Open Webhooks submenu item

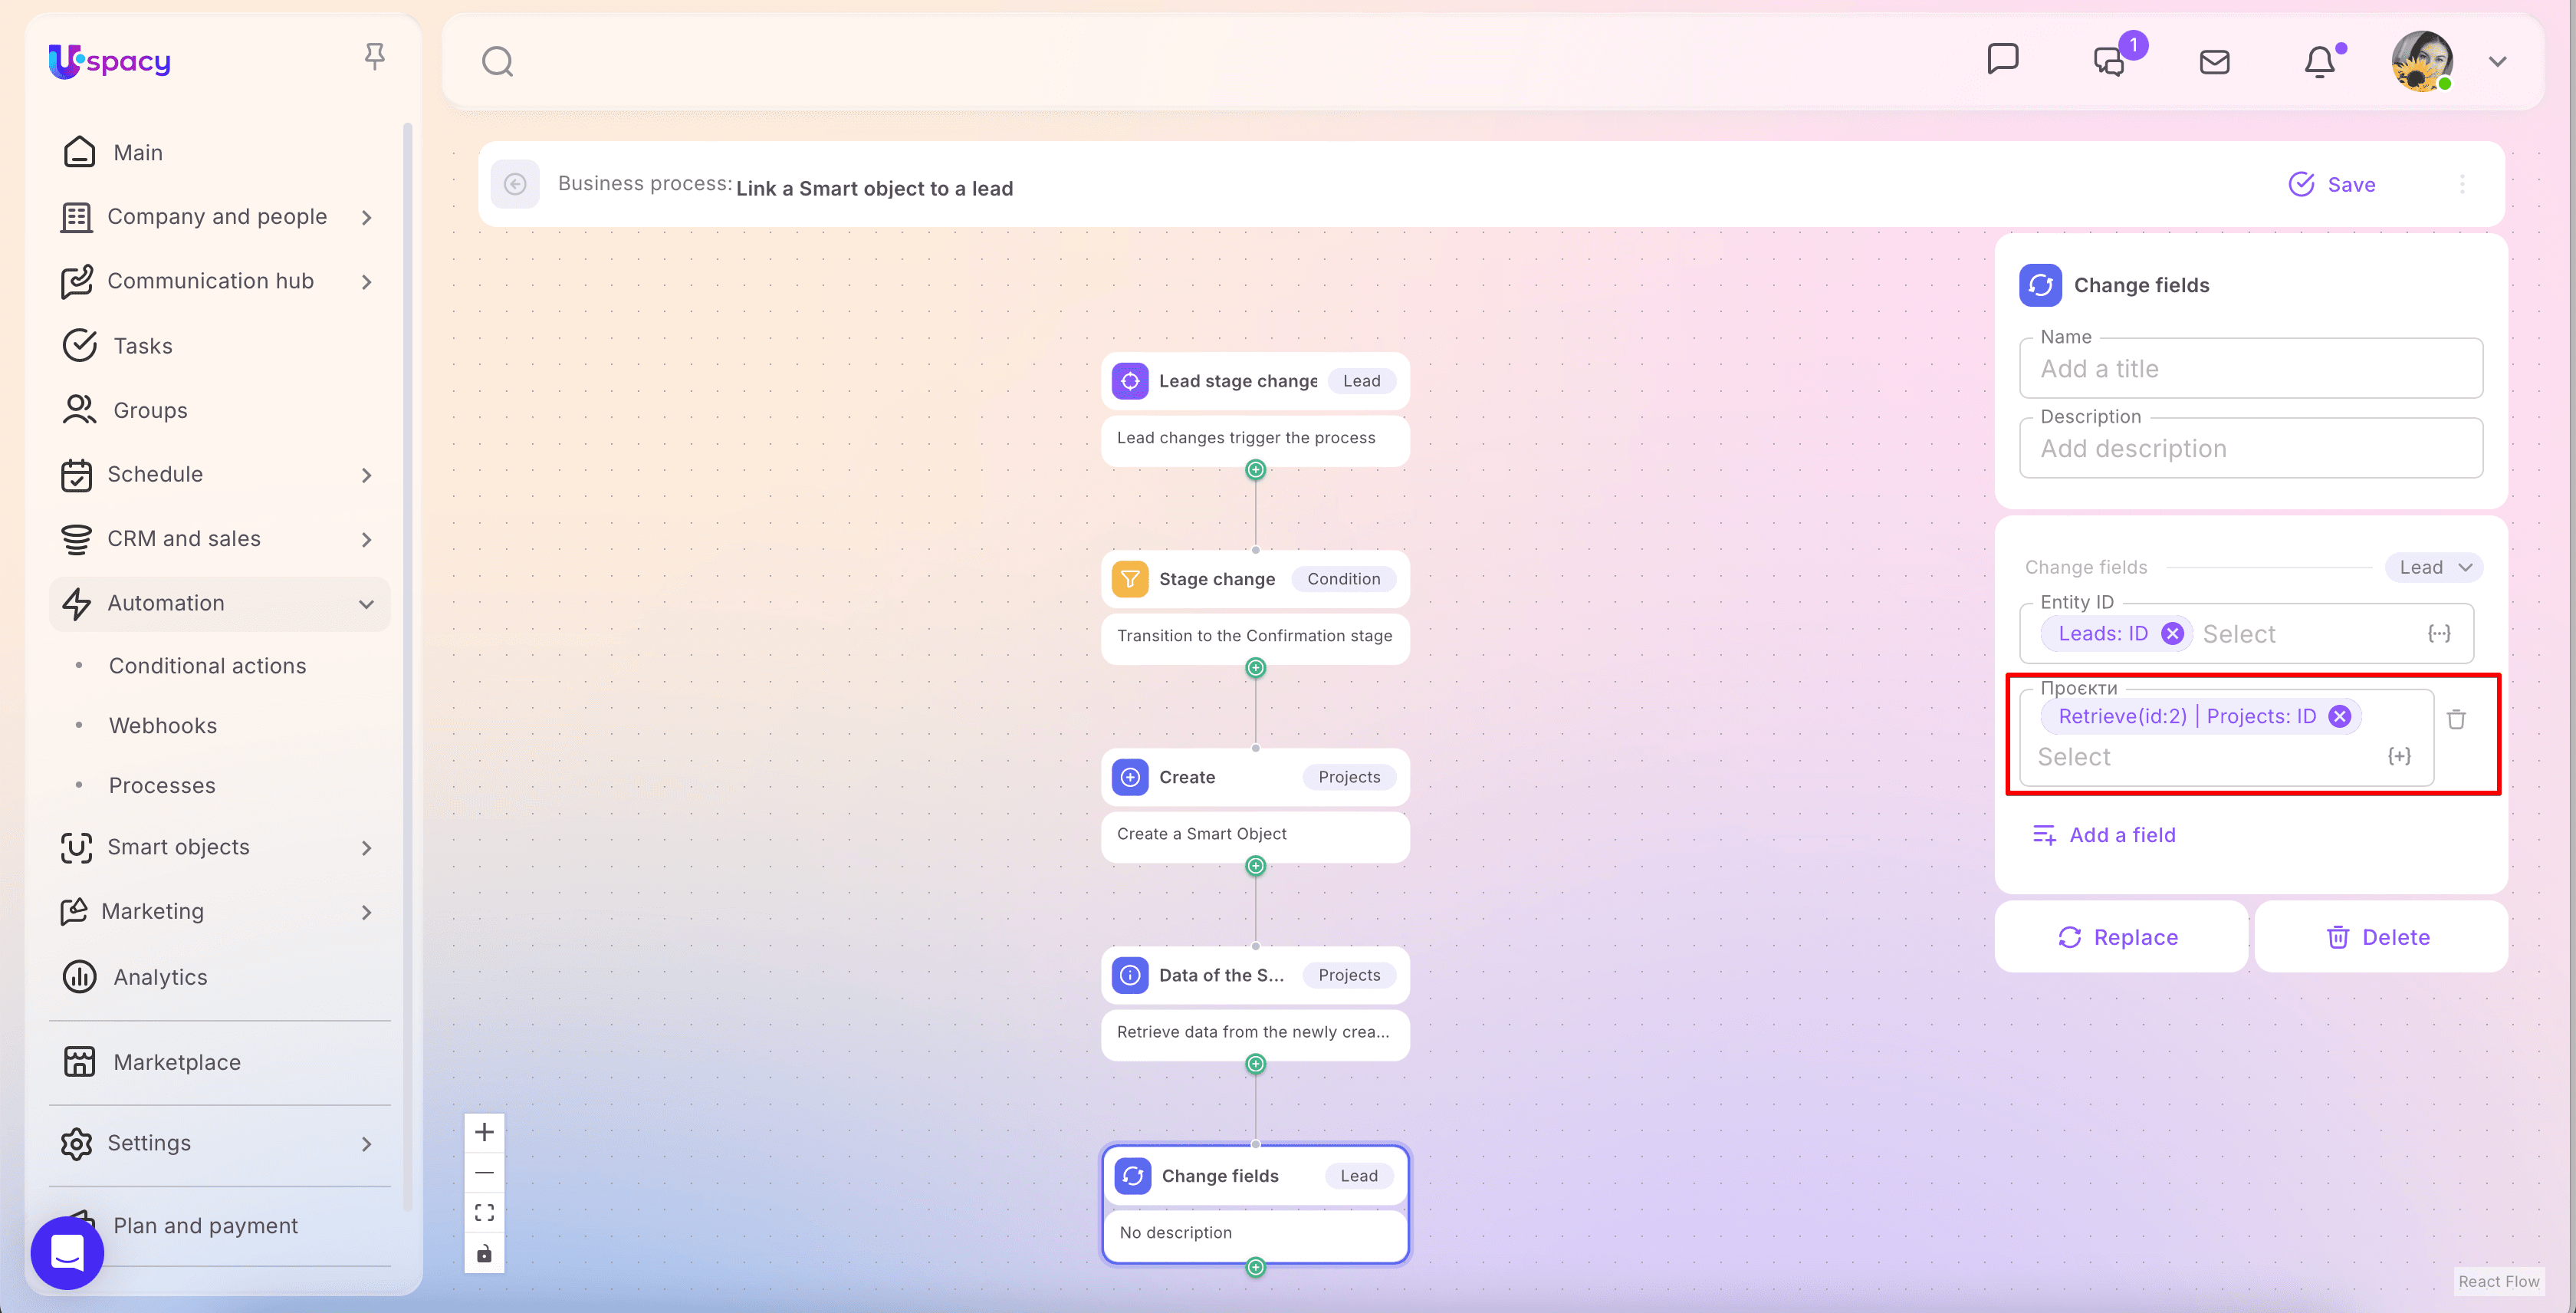[163, 725]
